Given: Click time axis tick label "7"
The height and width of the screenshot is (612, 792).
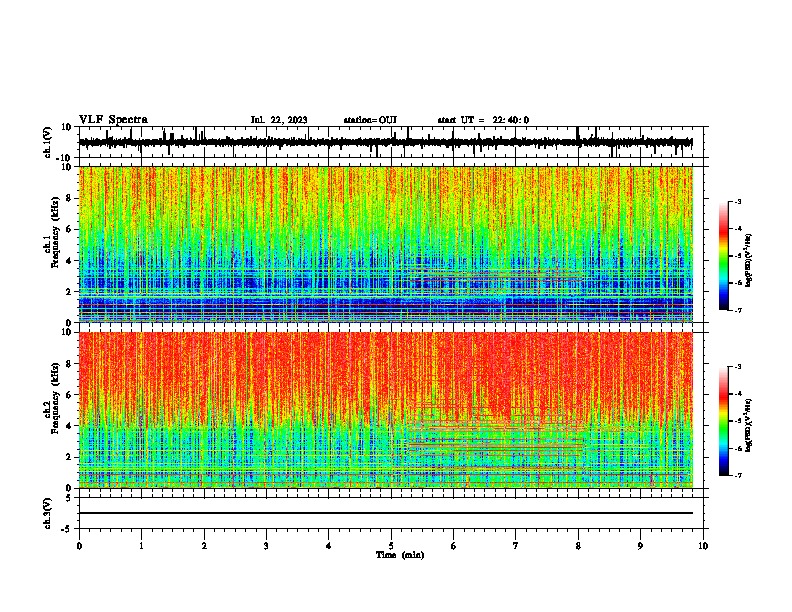Looking at the screenshot, I should (516, 546).
